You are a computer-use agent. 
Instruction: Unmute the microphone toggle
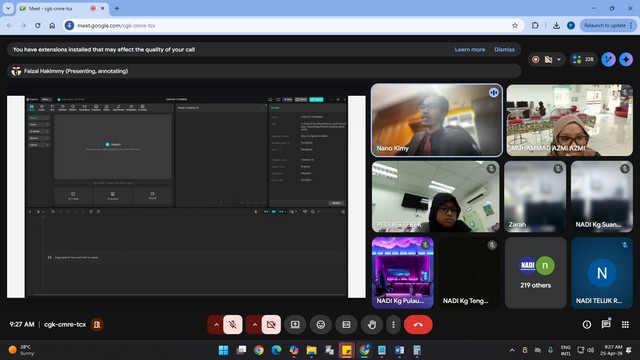click(x=233, y=324)
